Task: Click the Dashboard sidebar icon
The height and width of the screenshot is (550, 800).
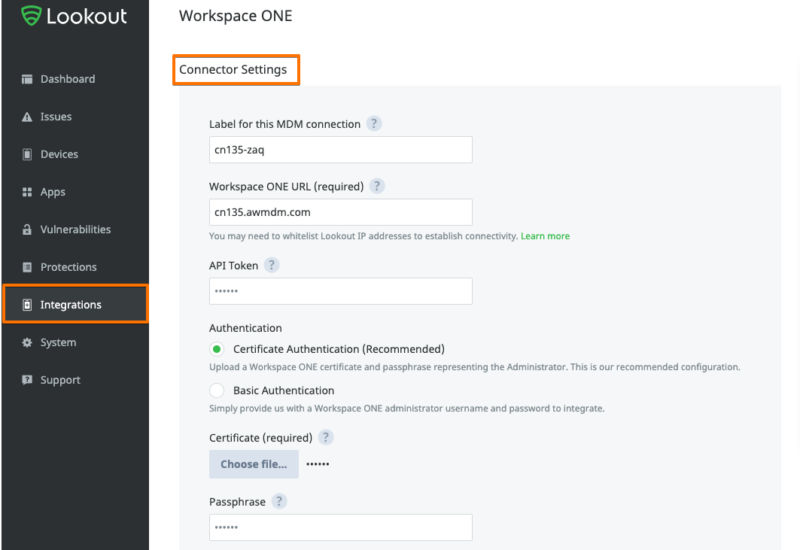Action: (27, 79)
